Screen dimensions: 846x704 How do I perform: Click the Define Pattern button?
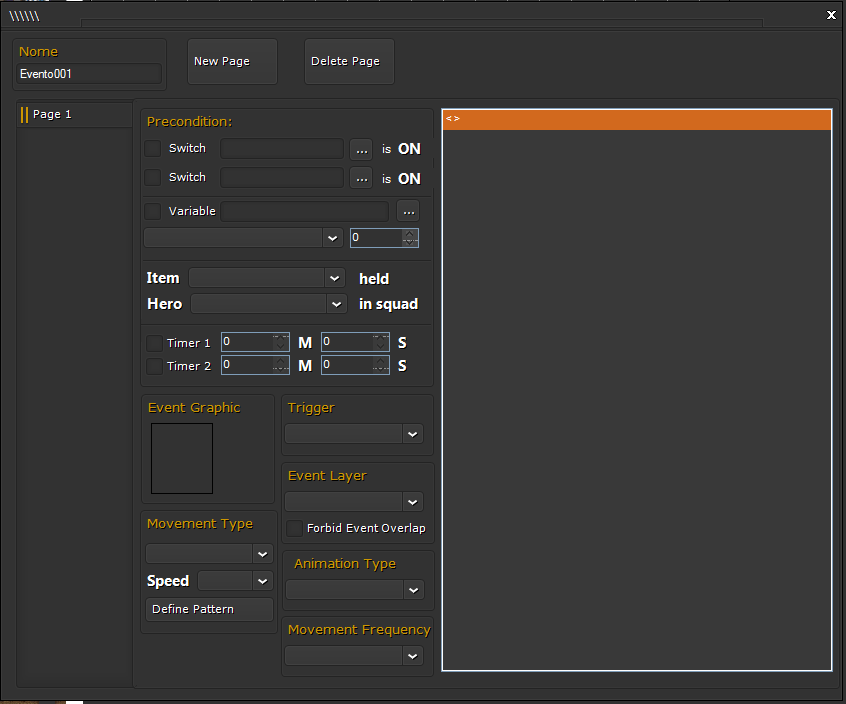pos(209,610)
